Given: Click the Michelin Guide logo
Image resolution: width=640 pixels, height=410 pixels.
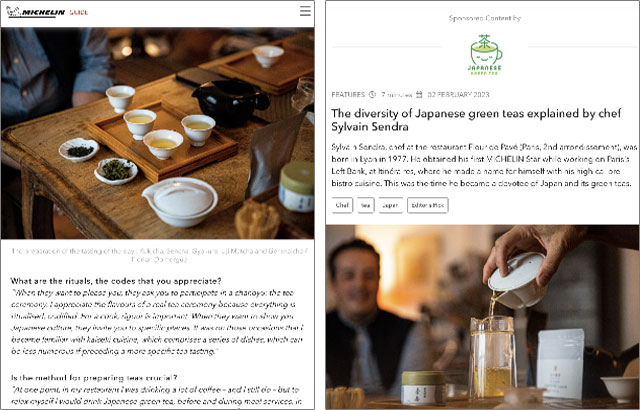Looking at the screenshot, I should coord(47,12).
